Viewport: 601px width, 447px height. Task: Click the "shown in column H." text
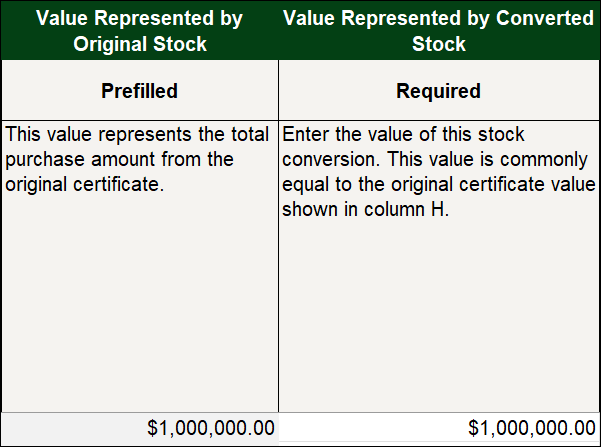365,210
